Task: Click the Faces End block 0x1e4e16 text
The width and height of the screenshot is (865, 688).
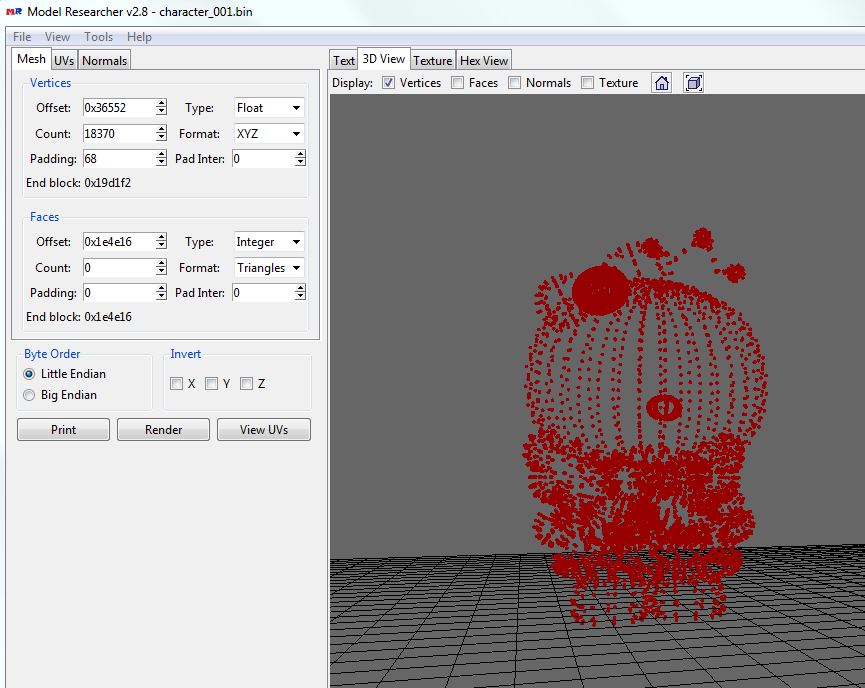Action: coord(79,317)
